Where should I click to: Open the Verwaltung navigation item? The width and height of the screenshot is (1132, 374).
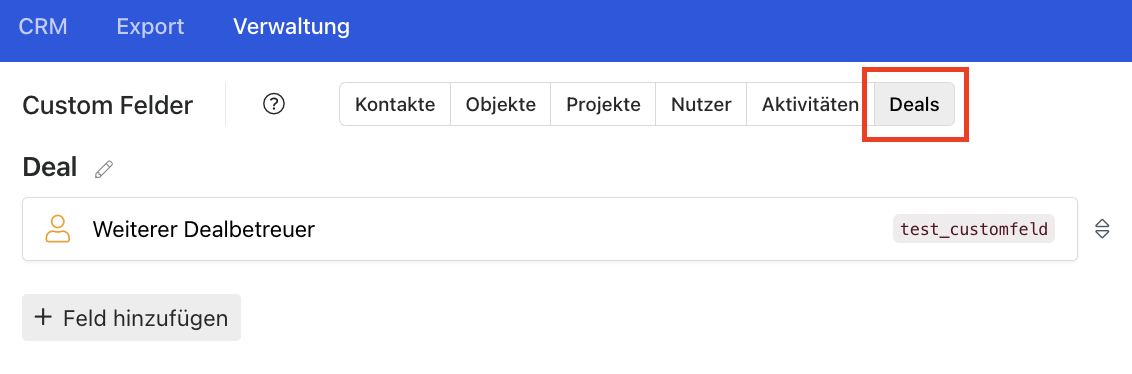pos(291,27)
